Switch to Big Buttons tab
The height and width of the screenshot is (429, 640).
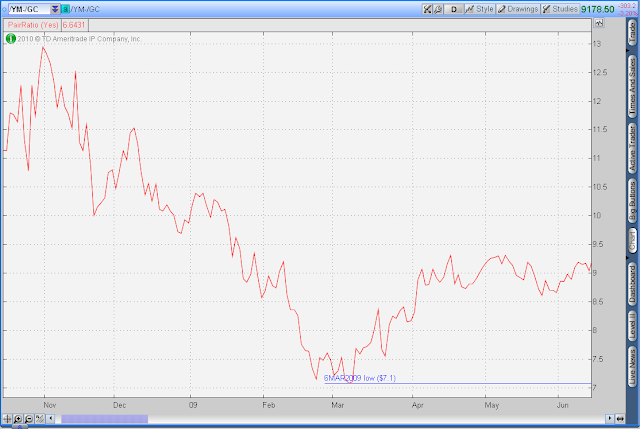(632, 200)
